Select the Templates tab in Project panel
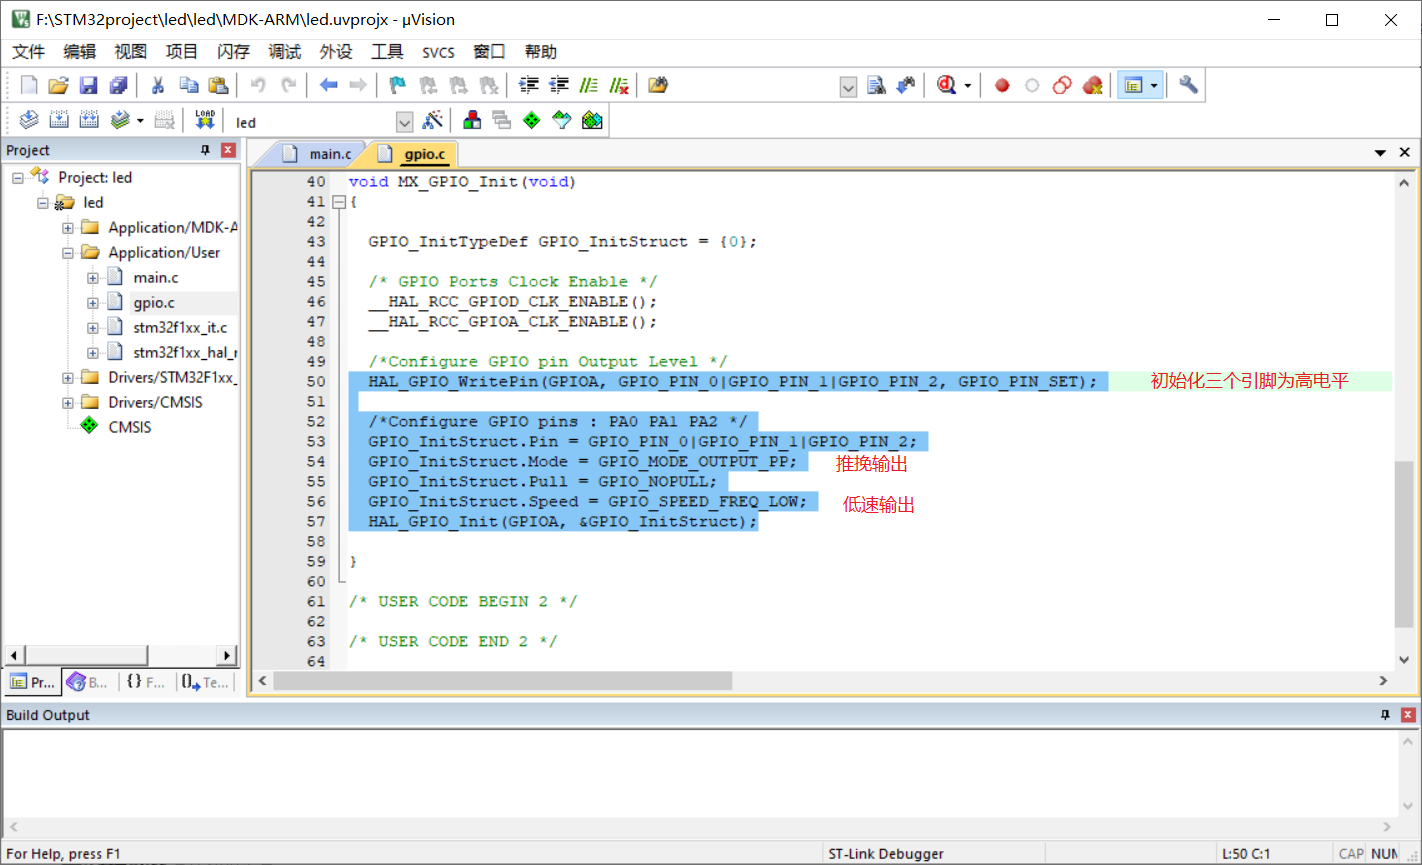Image resolution: width=1422 pixels, height=865 pixels. coord(205,682)
